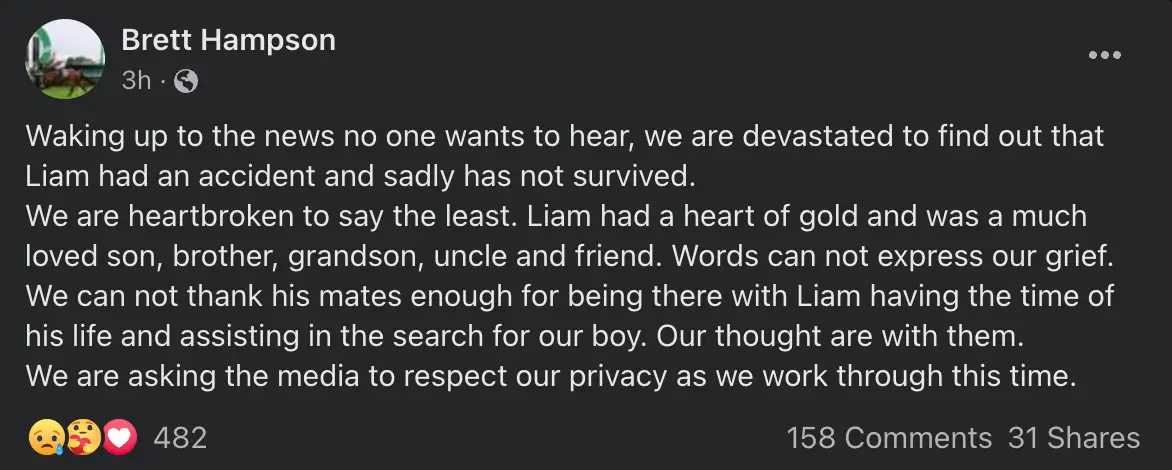Image resolution: width=1172 pixels, height=470 pixels.
Task: Click the red heart love reaction
Action: click(119, 438)
